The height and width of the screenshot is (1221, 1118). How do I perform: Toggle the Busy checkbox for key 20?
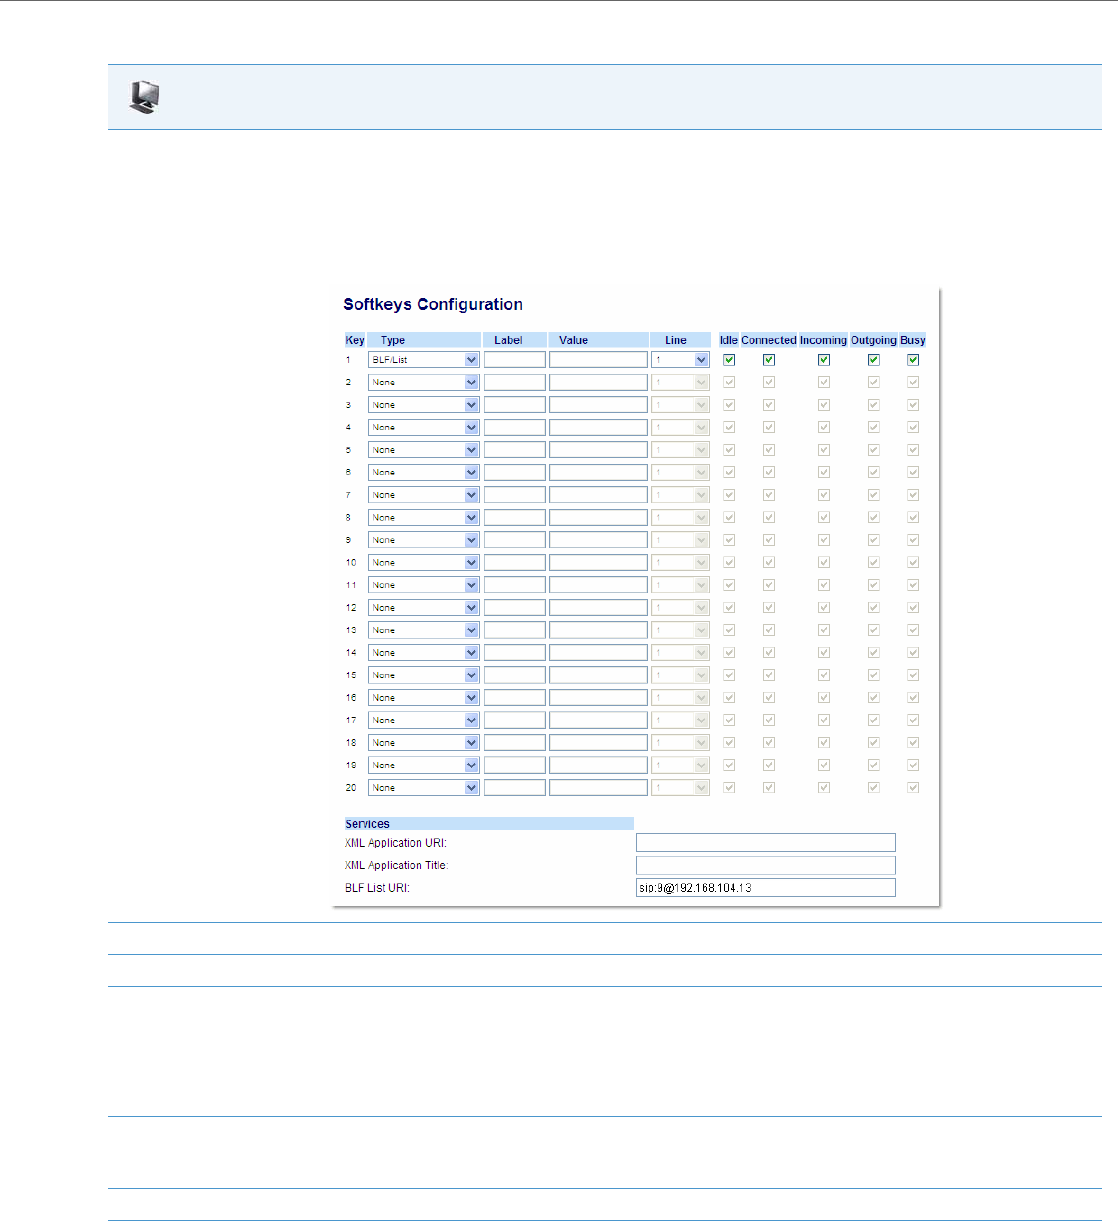pyautogui.click(x=913, y=788)
